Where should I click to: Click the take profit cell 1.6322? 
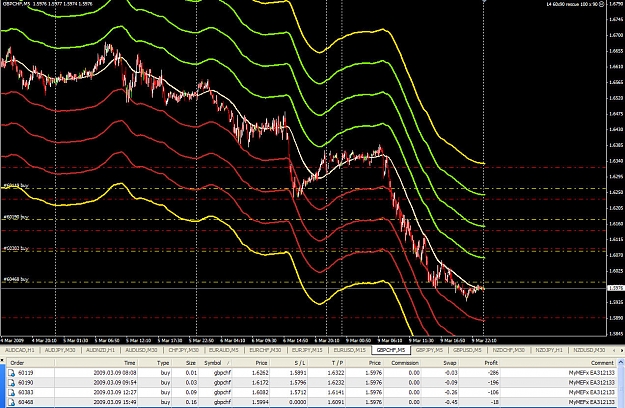[334, 373]
